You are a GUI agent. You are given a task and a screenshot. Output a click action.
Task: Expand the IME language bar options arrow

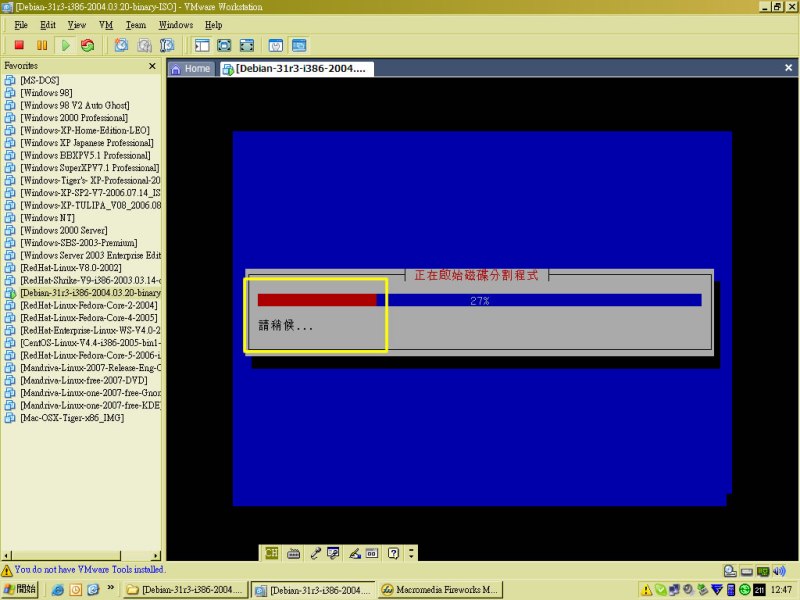click(411, 552)
